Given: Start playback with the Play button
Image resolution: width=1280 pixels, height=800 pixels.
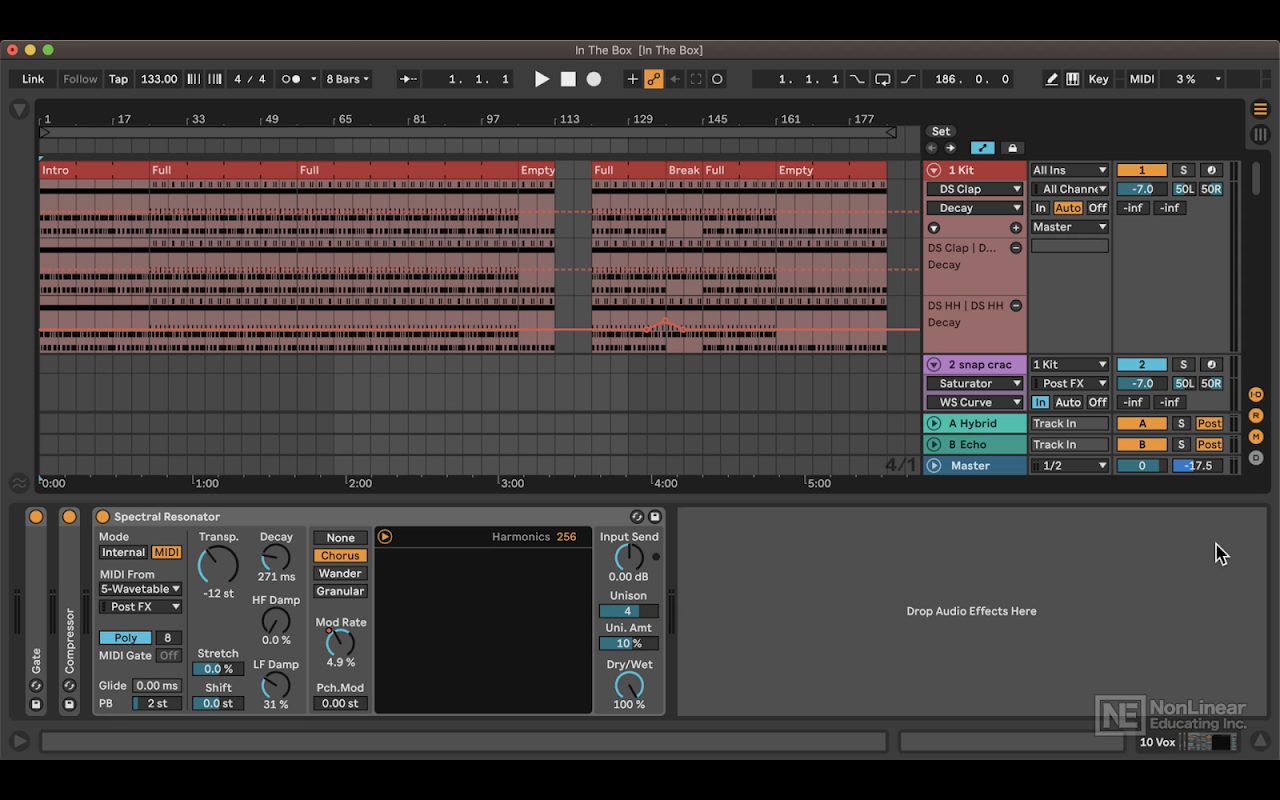Looking at the screenshot, I should 542,79.
